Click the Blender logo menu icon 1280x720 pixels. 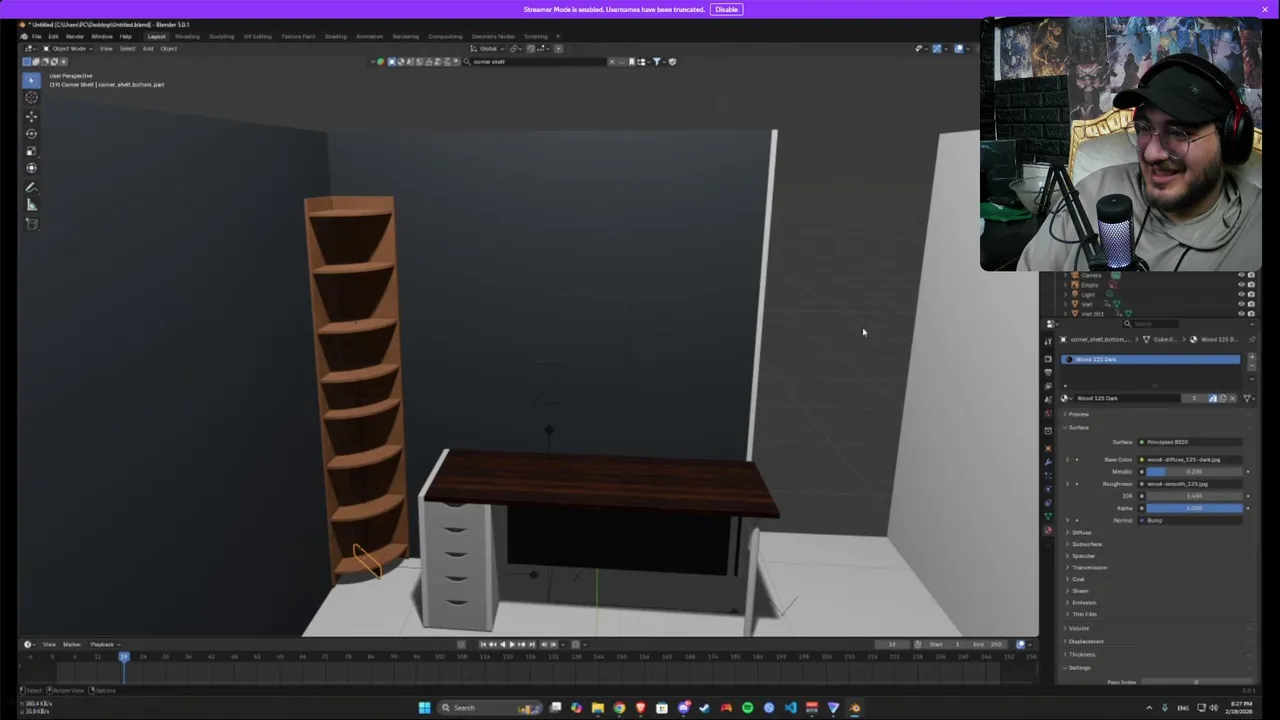coord(23,36)
